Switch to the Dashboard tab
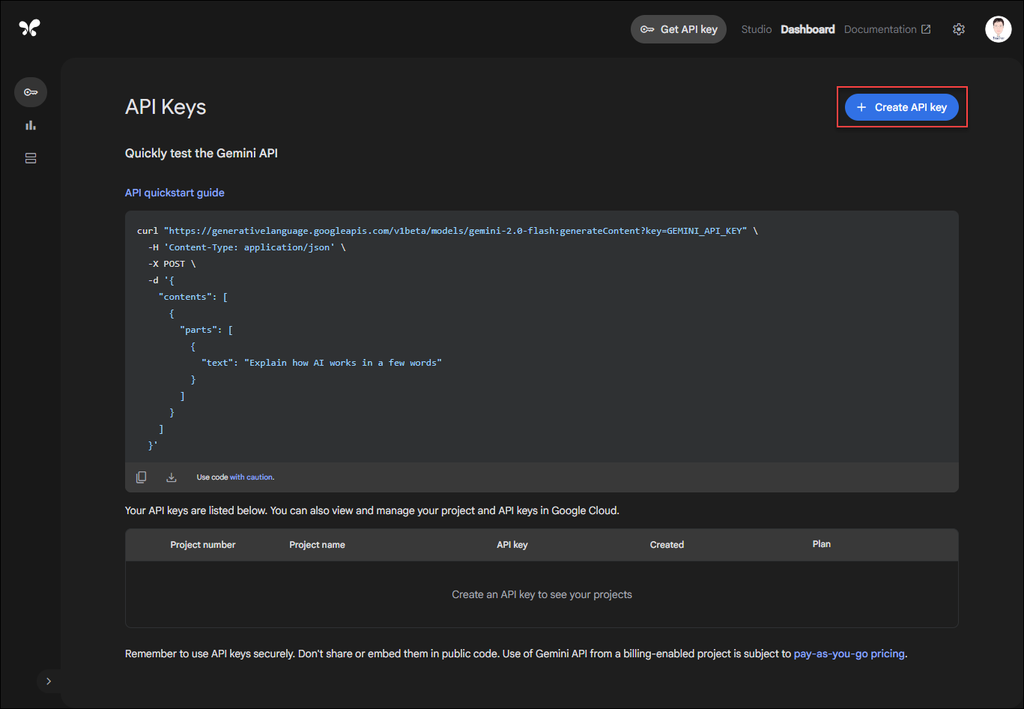This screenshot has height=709, width=1024. pos(808,29)
